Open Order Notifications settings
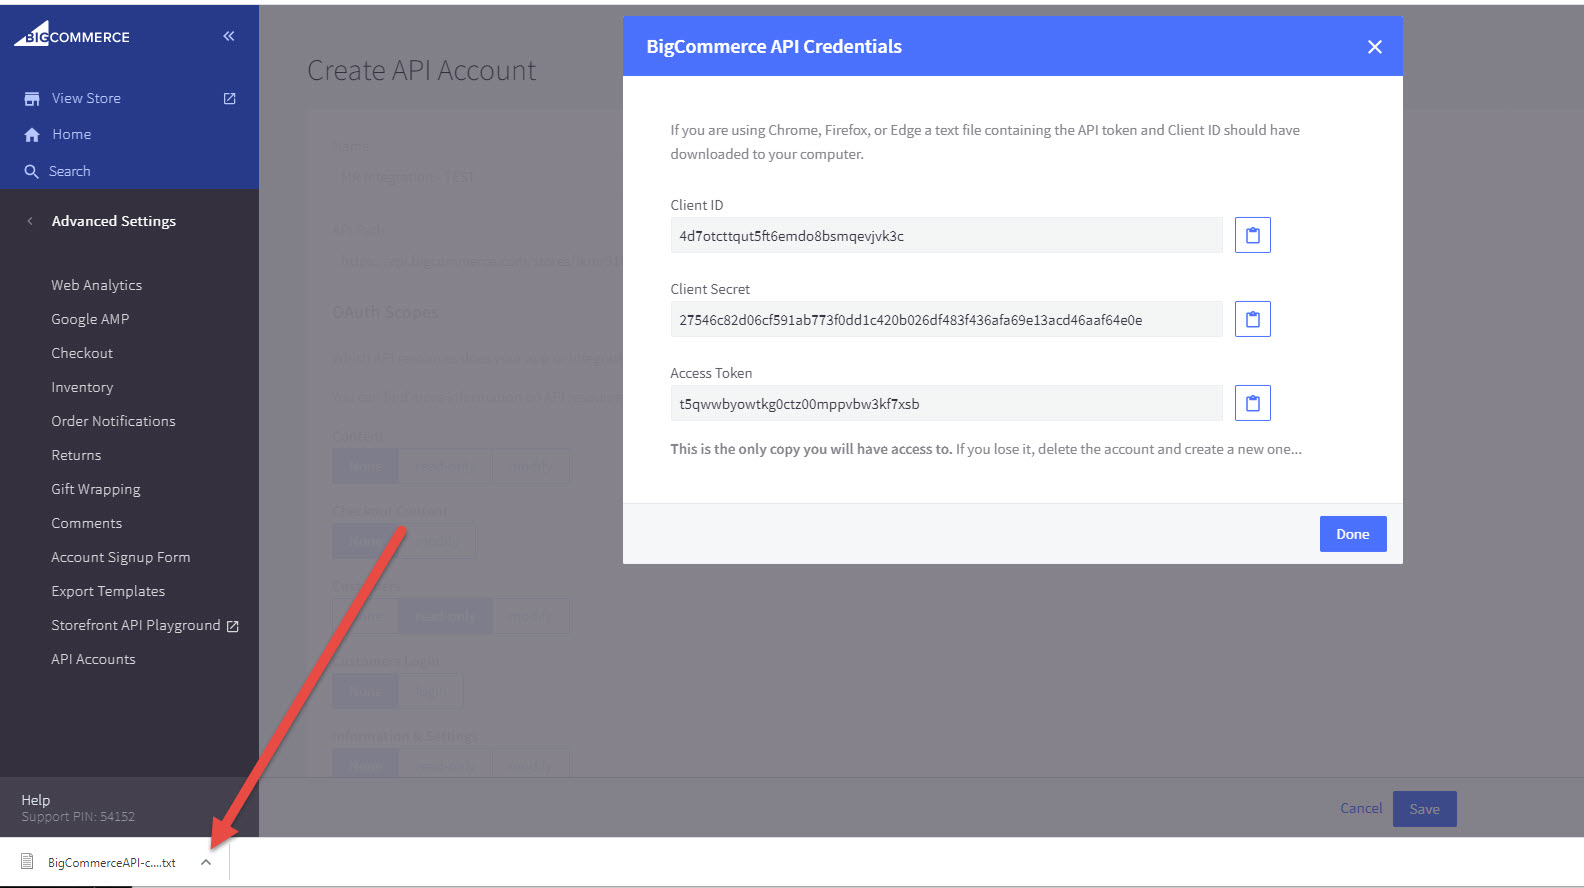Screen dimensions: 1584x888 click(113, 421)
